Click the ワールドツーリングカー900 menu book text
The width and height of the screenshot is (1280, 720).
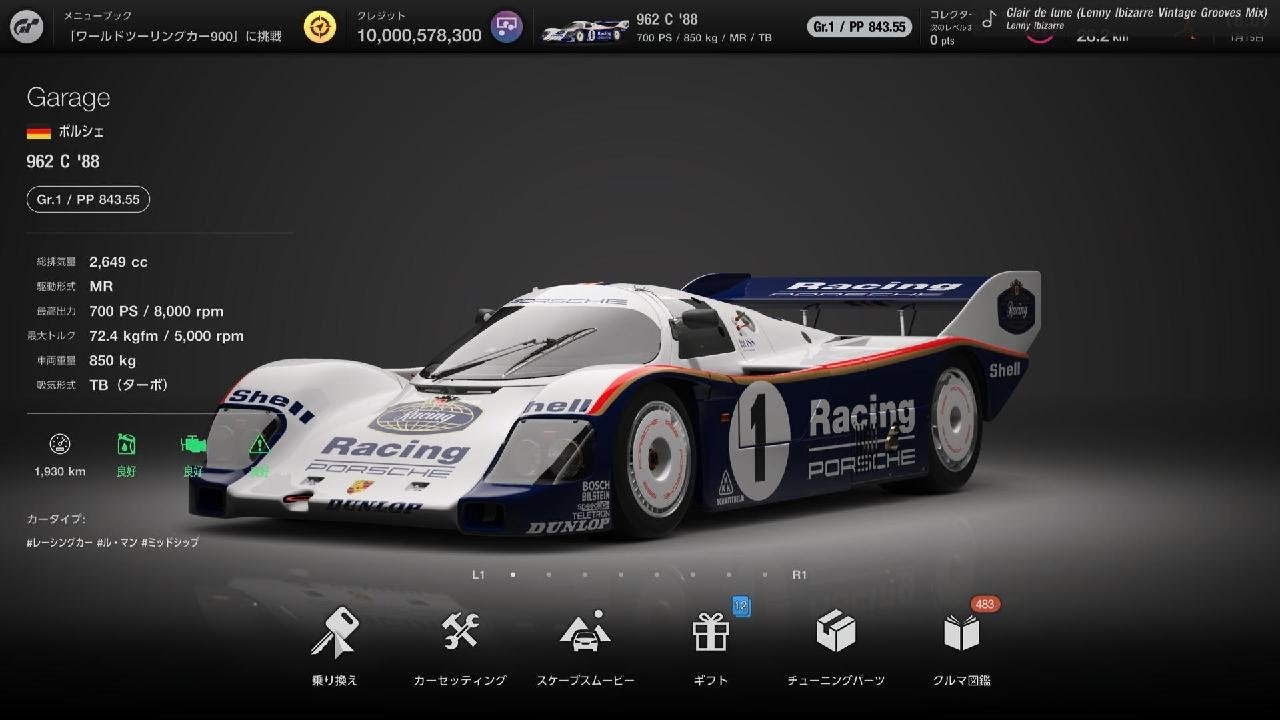click(175, 36)
